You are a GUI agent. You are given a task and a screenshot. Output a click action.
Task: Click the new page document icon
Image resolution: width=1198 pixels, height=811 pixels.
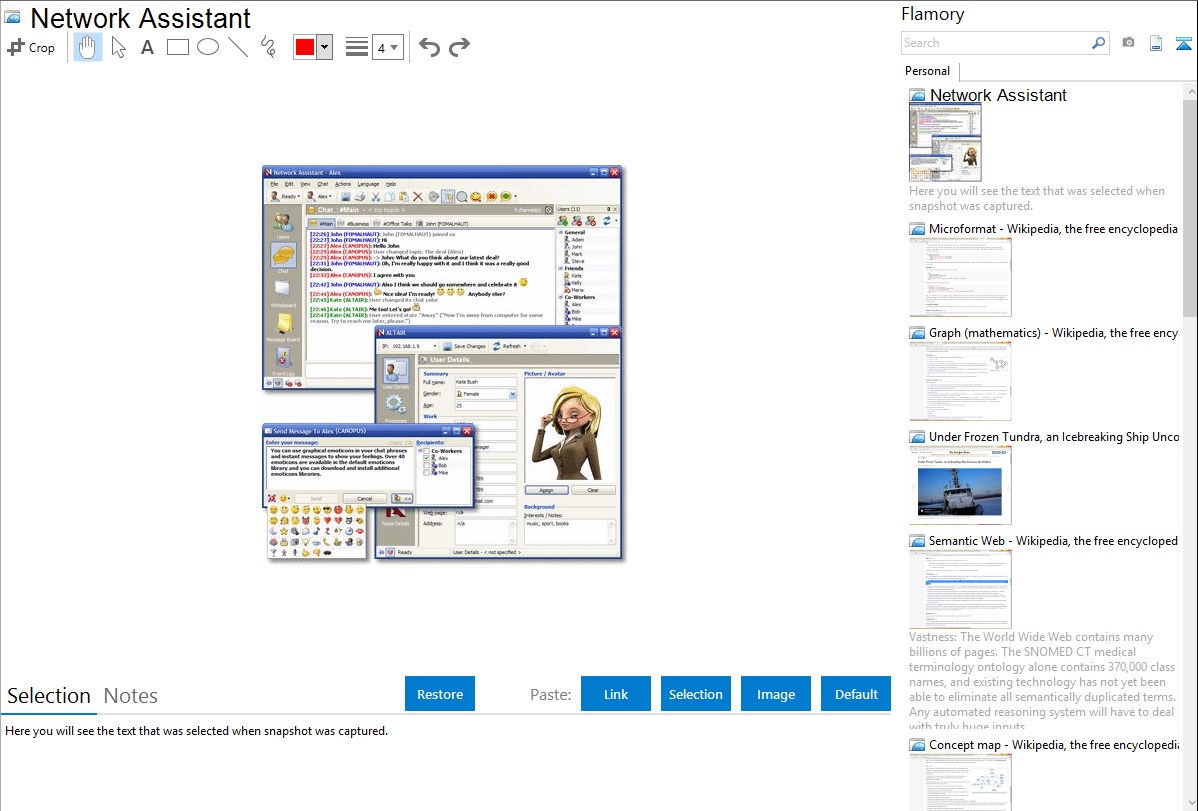click(1156, 43)
